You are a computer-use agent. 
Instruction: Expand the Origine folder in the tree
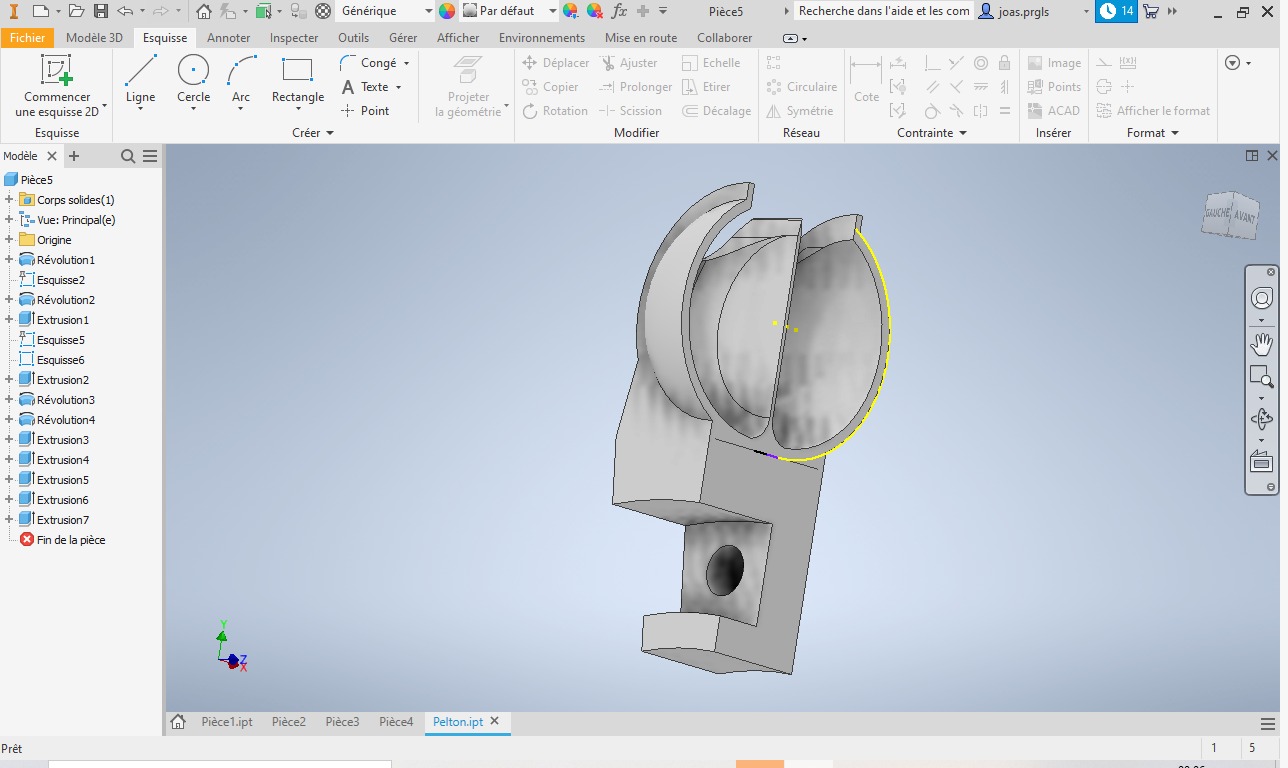[x=9, y=240]
